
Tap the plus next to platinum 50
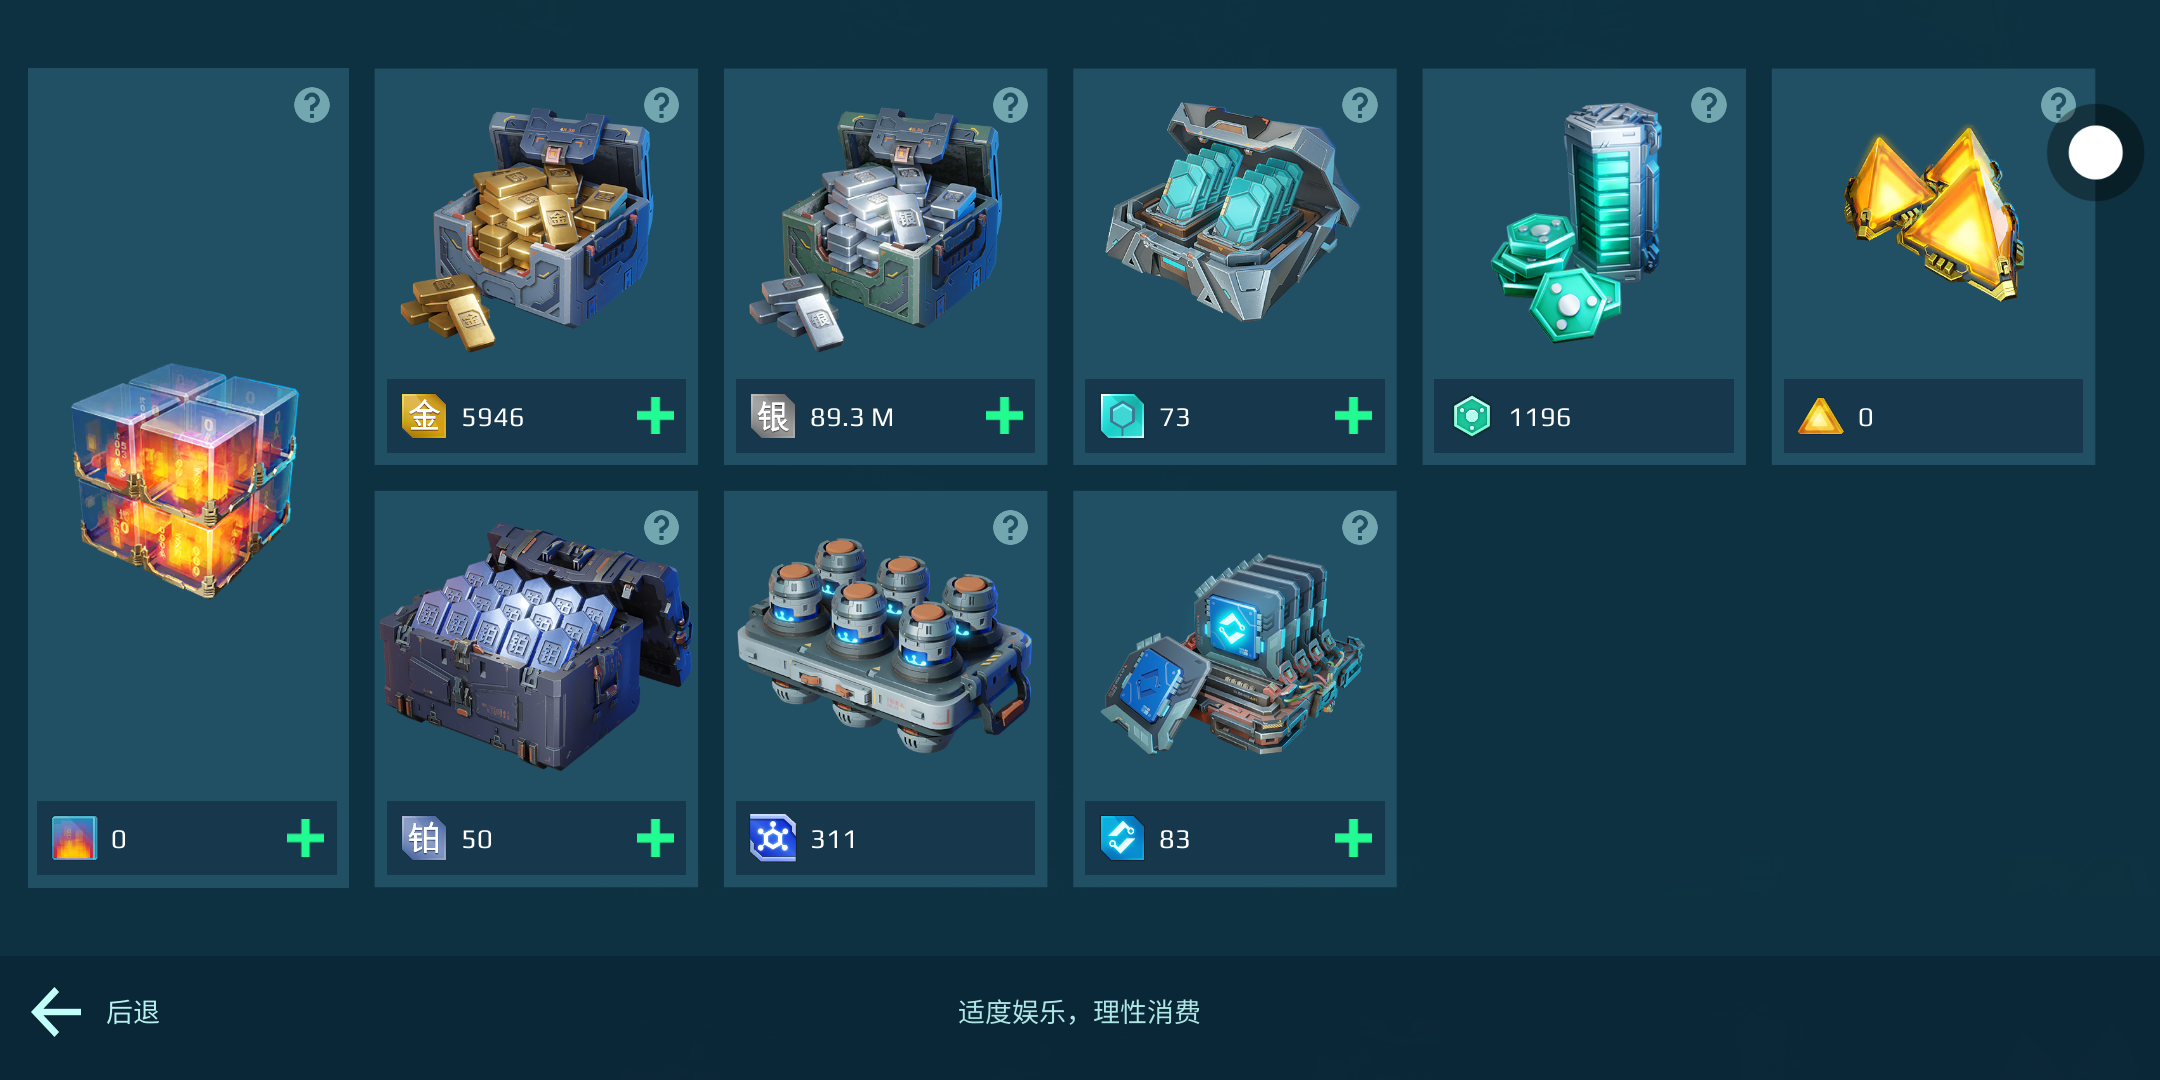pyautogui.click(x=655, y=838)
